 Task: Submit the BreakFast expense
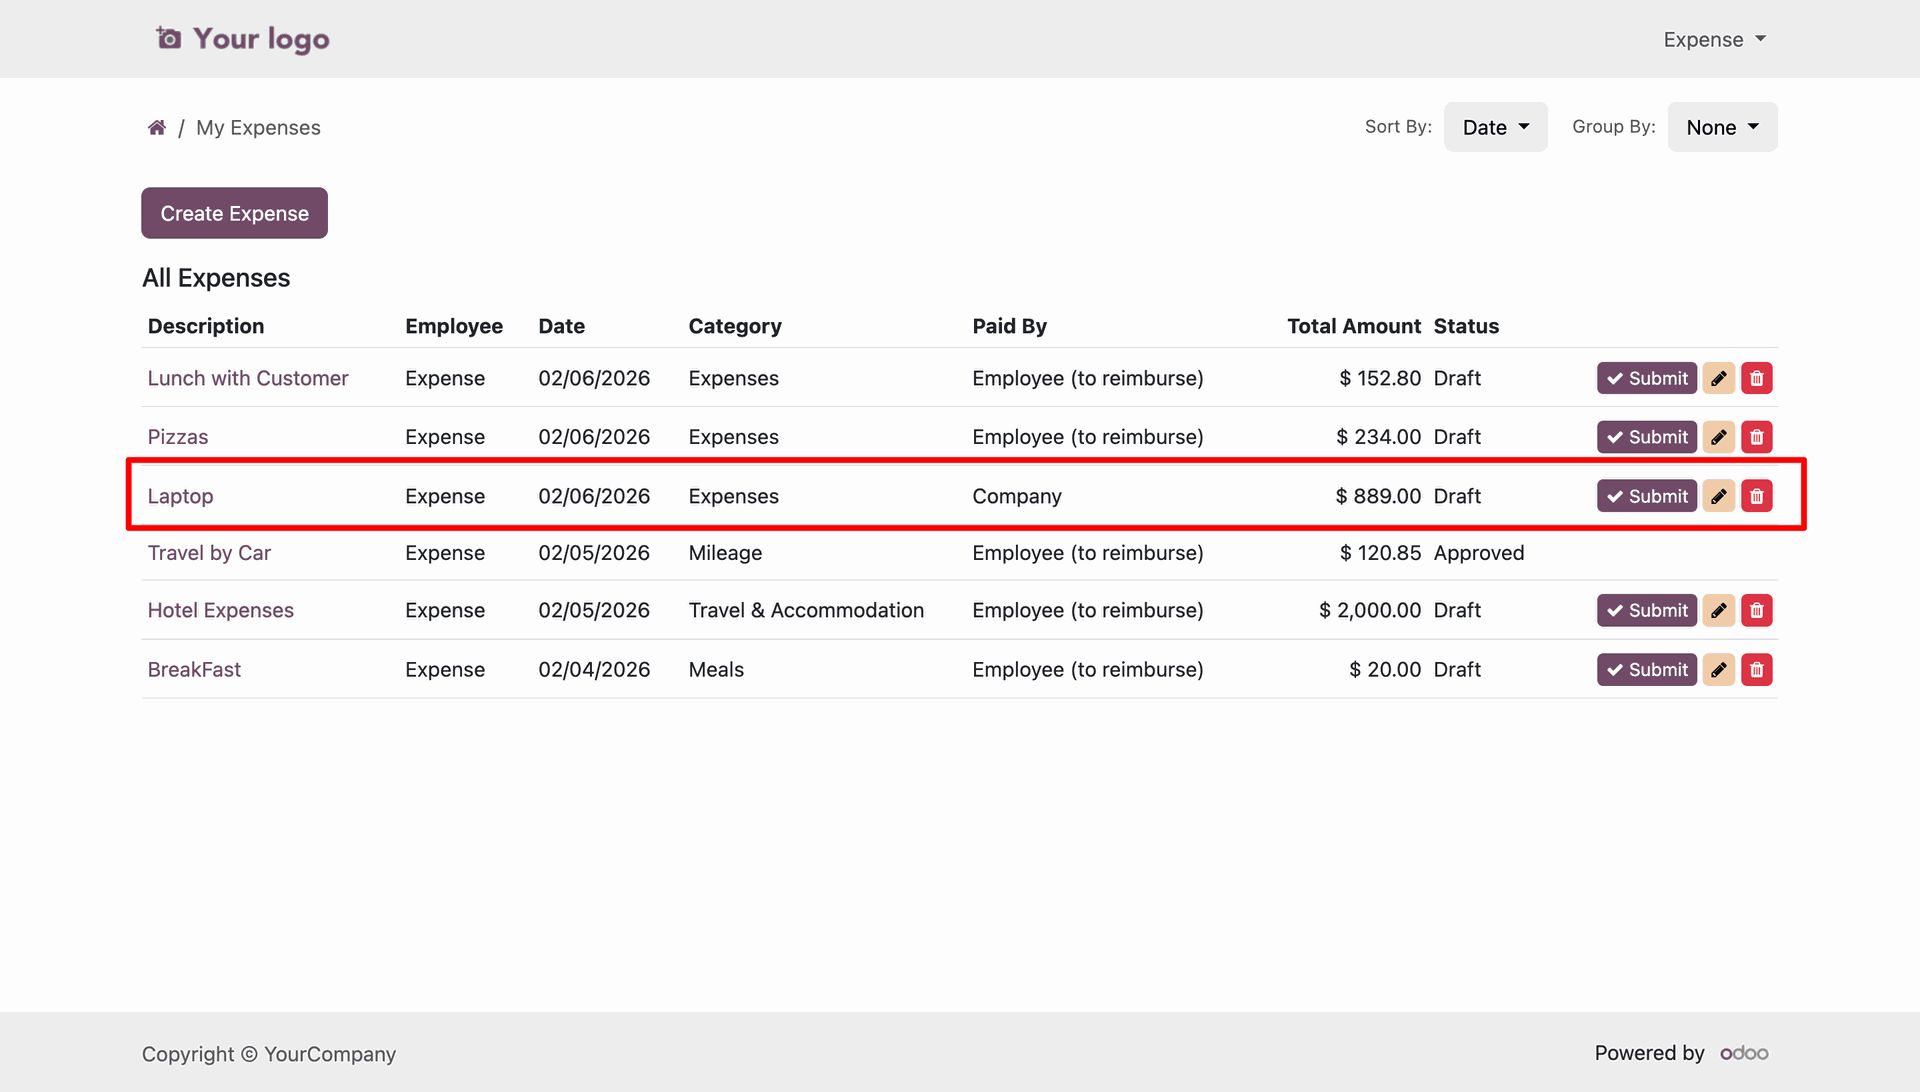[x=1646, y=669]
